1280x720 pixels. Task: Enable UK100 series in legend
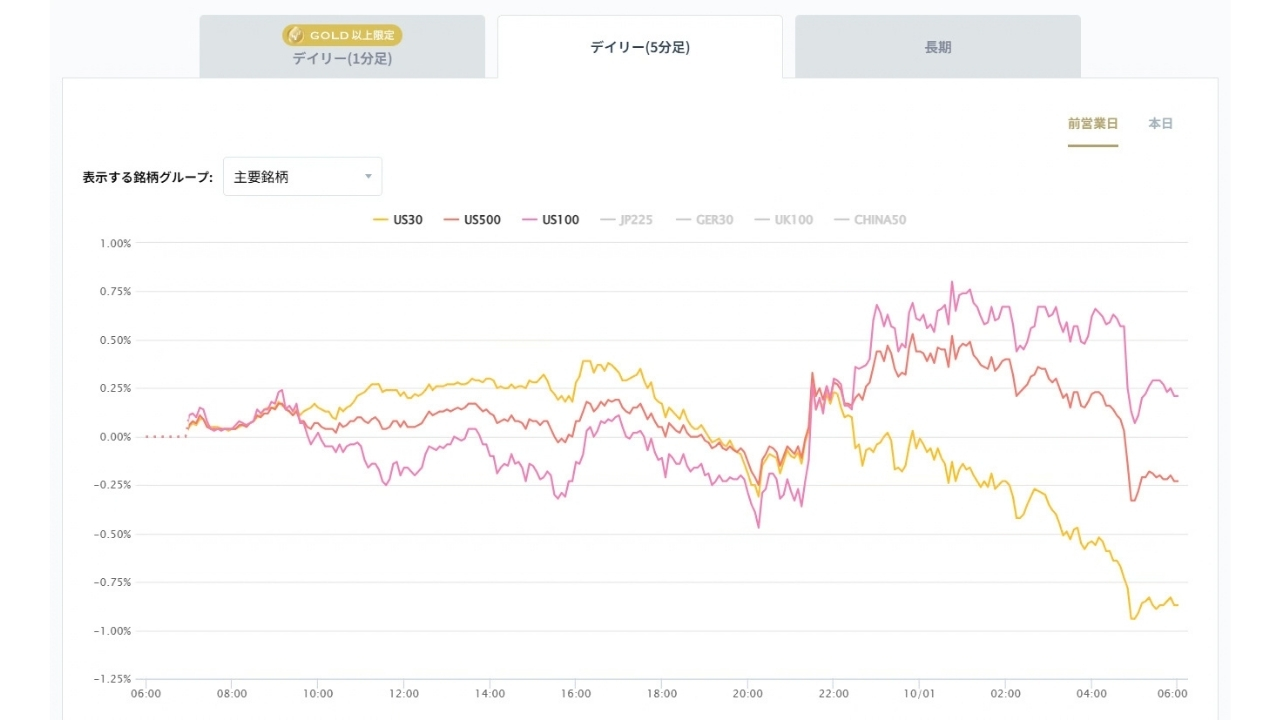[783, 220]
